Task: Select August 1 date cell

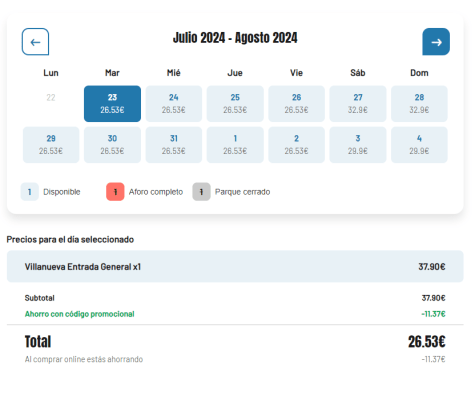Action: 235,145
